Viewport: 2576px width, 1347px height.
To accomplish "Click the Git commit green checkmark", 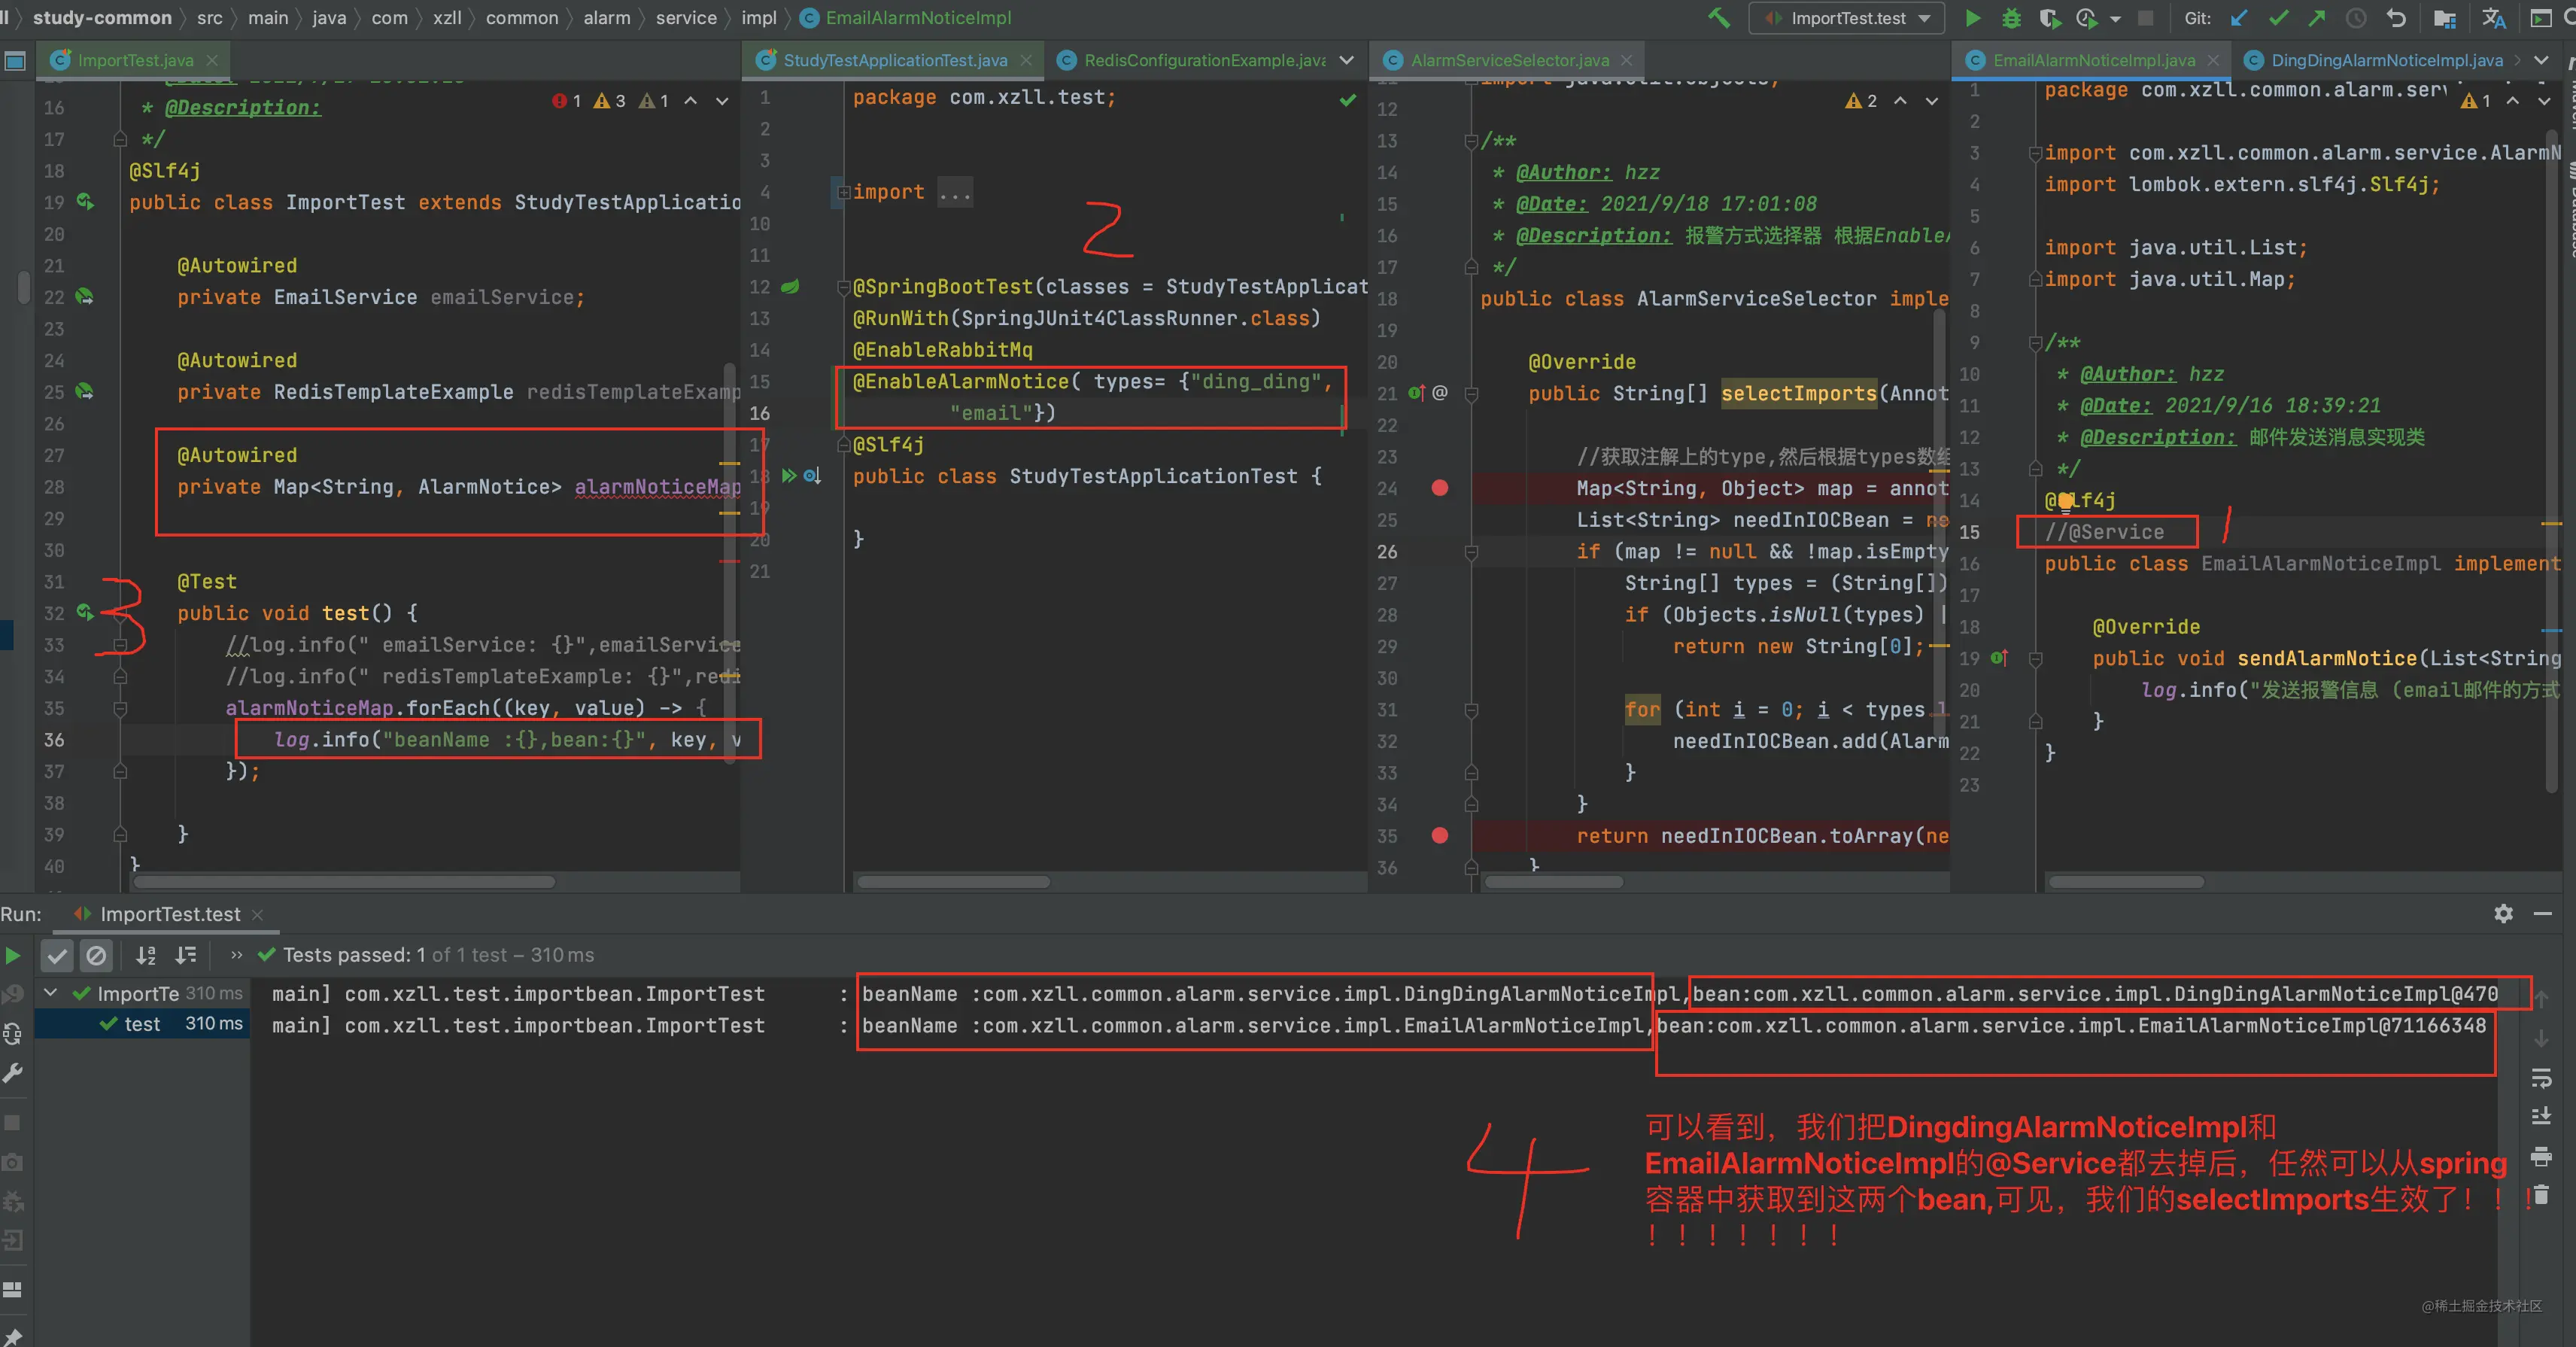I will point(2279,18).
